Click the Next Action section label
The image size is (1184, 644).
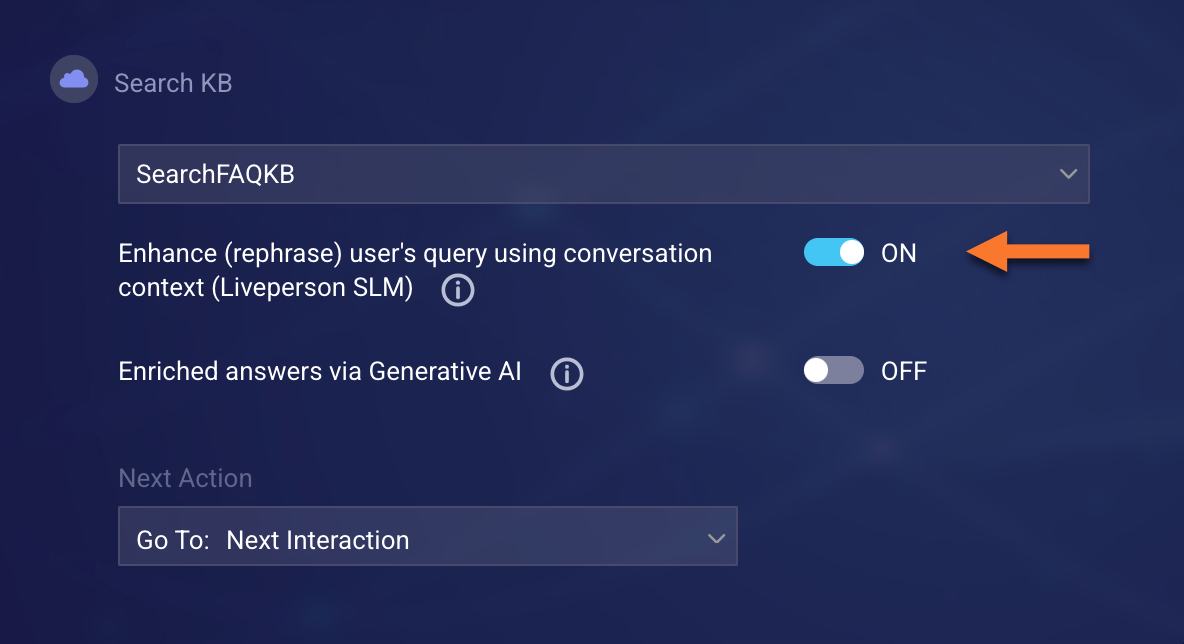(185, 478)
